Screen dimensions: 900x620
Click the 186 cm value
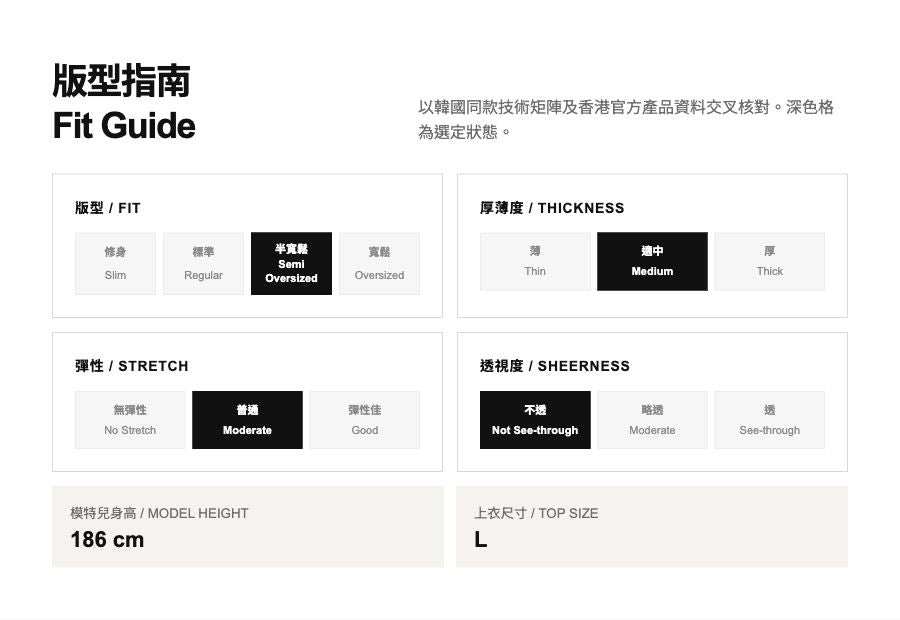point(107,540)
